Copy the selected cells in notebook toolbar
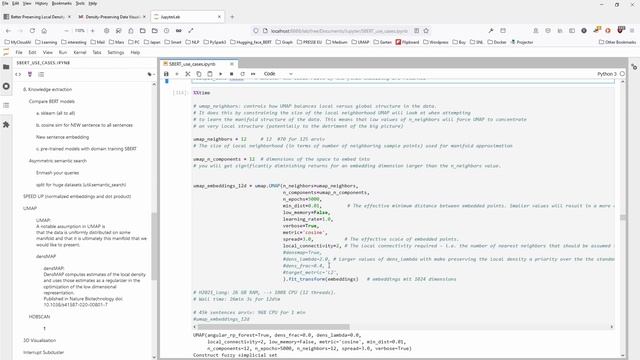The width and height of the screenshot is (640, 360). point(199,74)
